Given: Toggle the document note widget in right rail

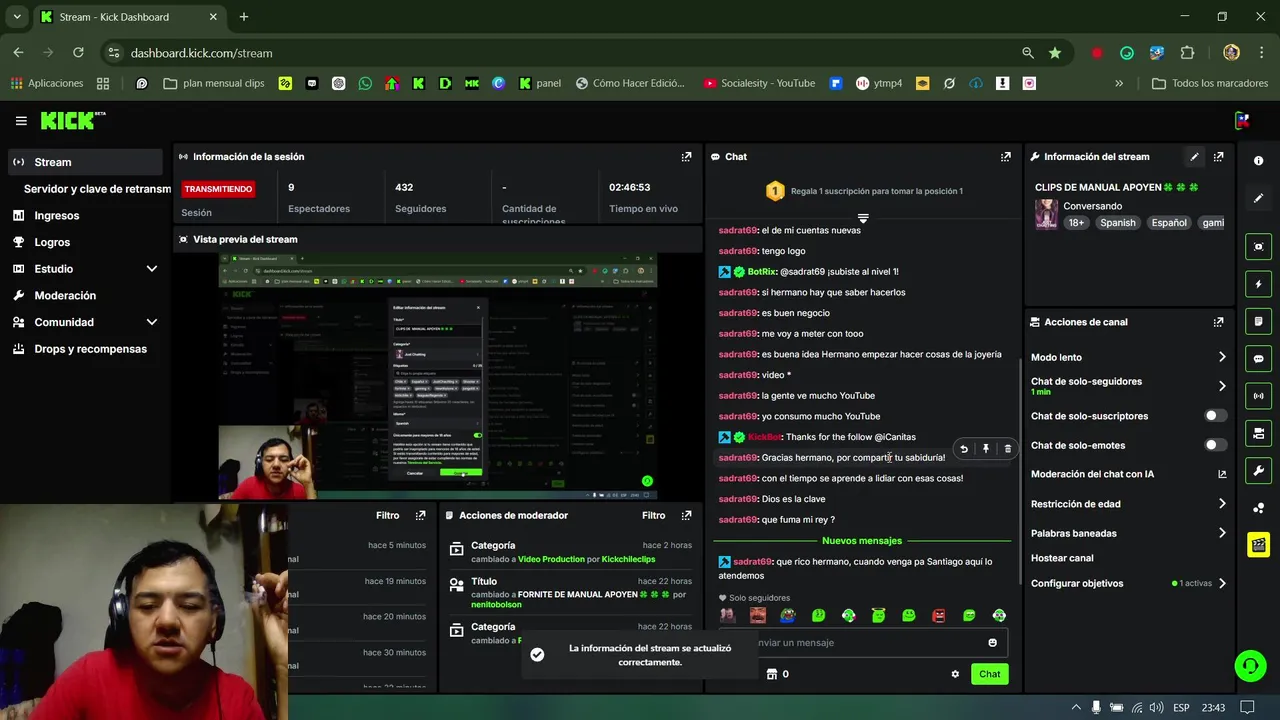Looking at the screenshot, I should [1259, 321].
